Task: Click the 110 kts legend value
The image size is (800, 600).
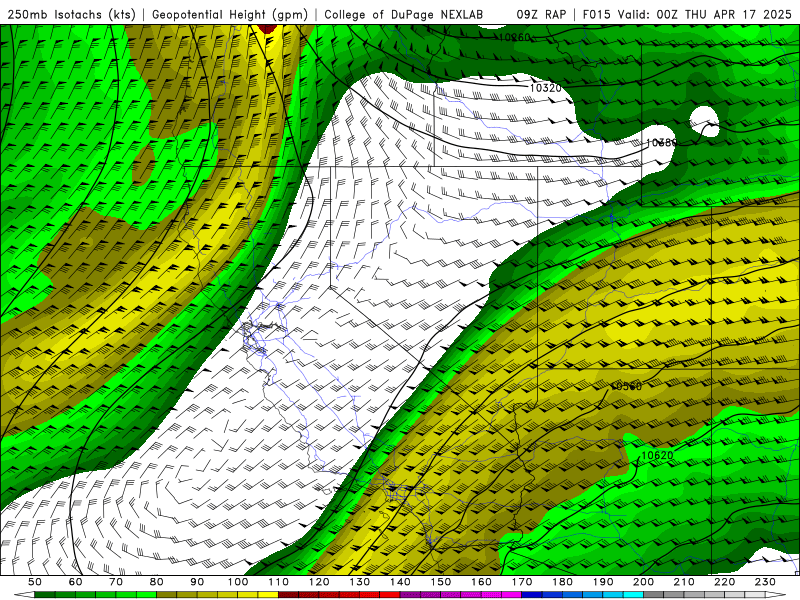Action: (279, 582)
